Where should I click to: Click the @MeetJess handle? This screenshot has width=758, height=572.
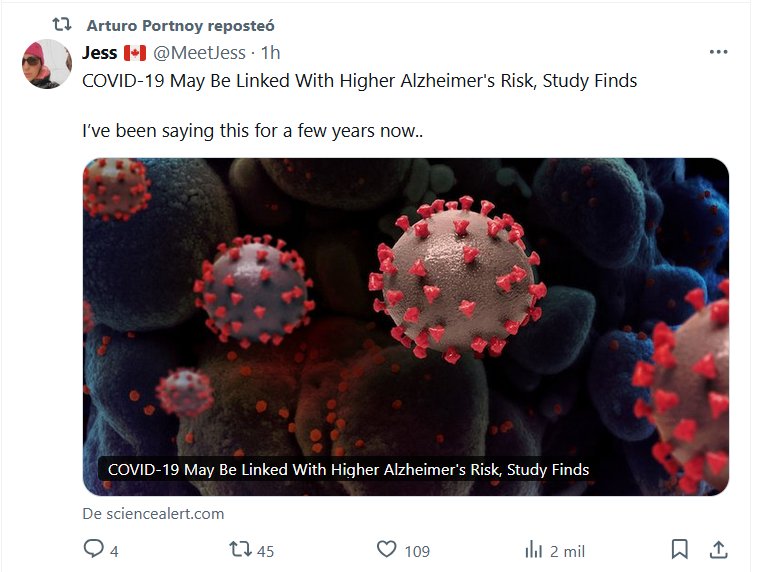click(199, 52)
